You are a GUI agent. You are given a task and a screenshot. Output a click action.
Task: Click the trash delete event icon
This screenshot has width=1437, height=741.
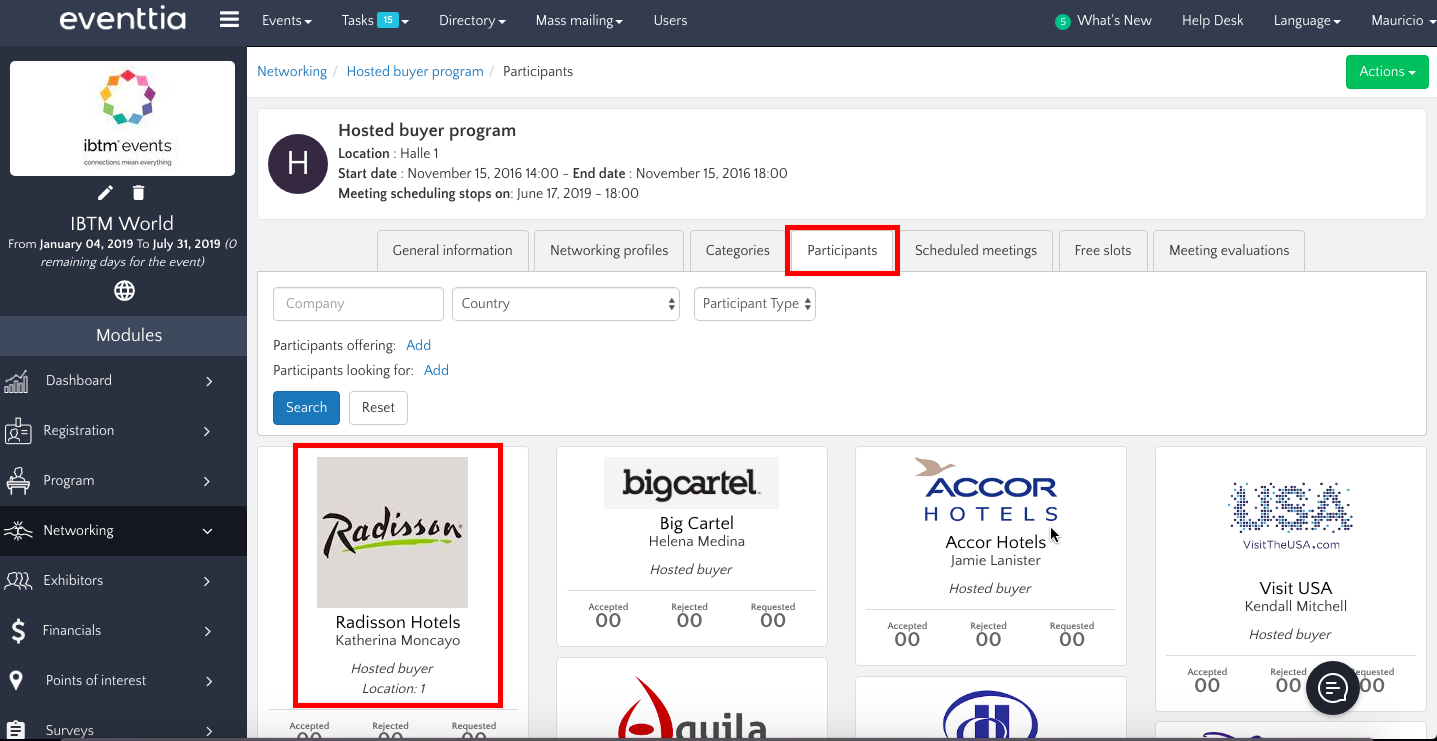[139, 193]
